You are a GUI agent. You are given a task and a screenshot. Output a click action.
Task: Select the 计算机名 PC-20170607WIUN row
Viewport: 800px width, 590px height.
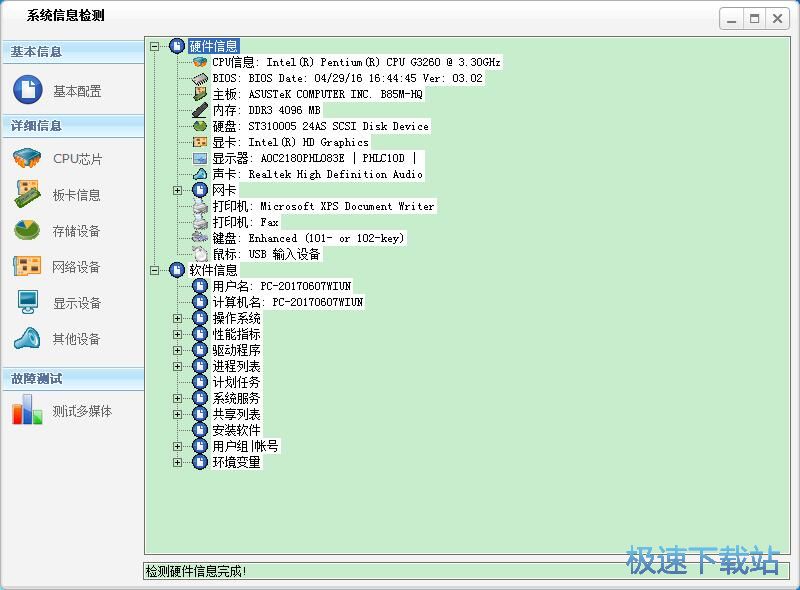click(x=288, y=302)
